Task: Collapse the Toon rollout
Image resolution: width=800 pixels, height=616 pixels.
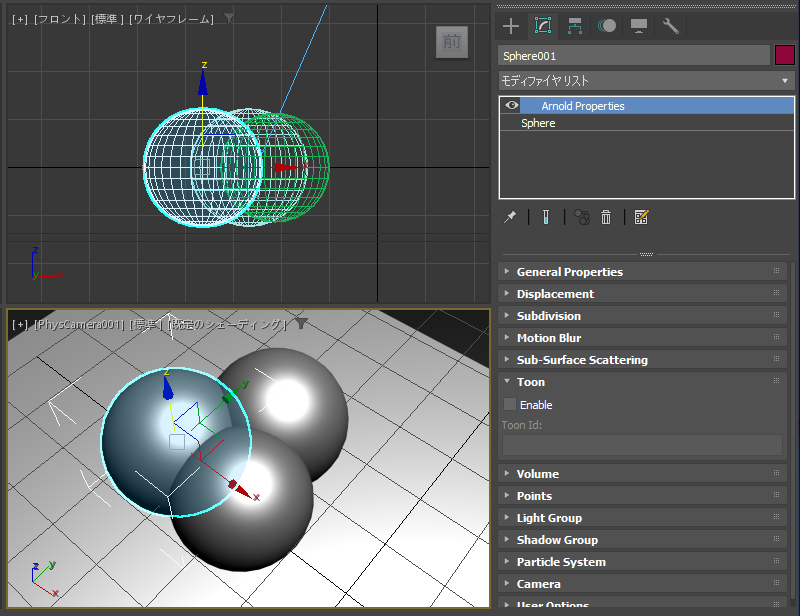Action: [642, 382]
